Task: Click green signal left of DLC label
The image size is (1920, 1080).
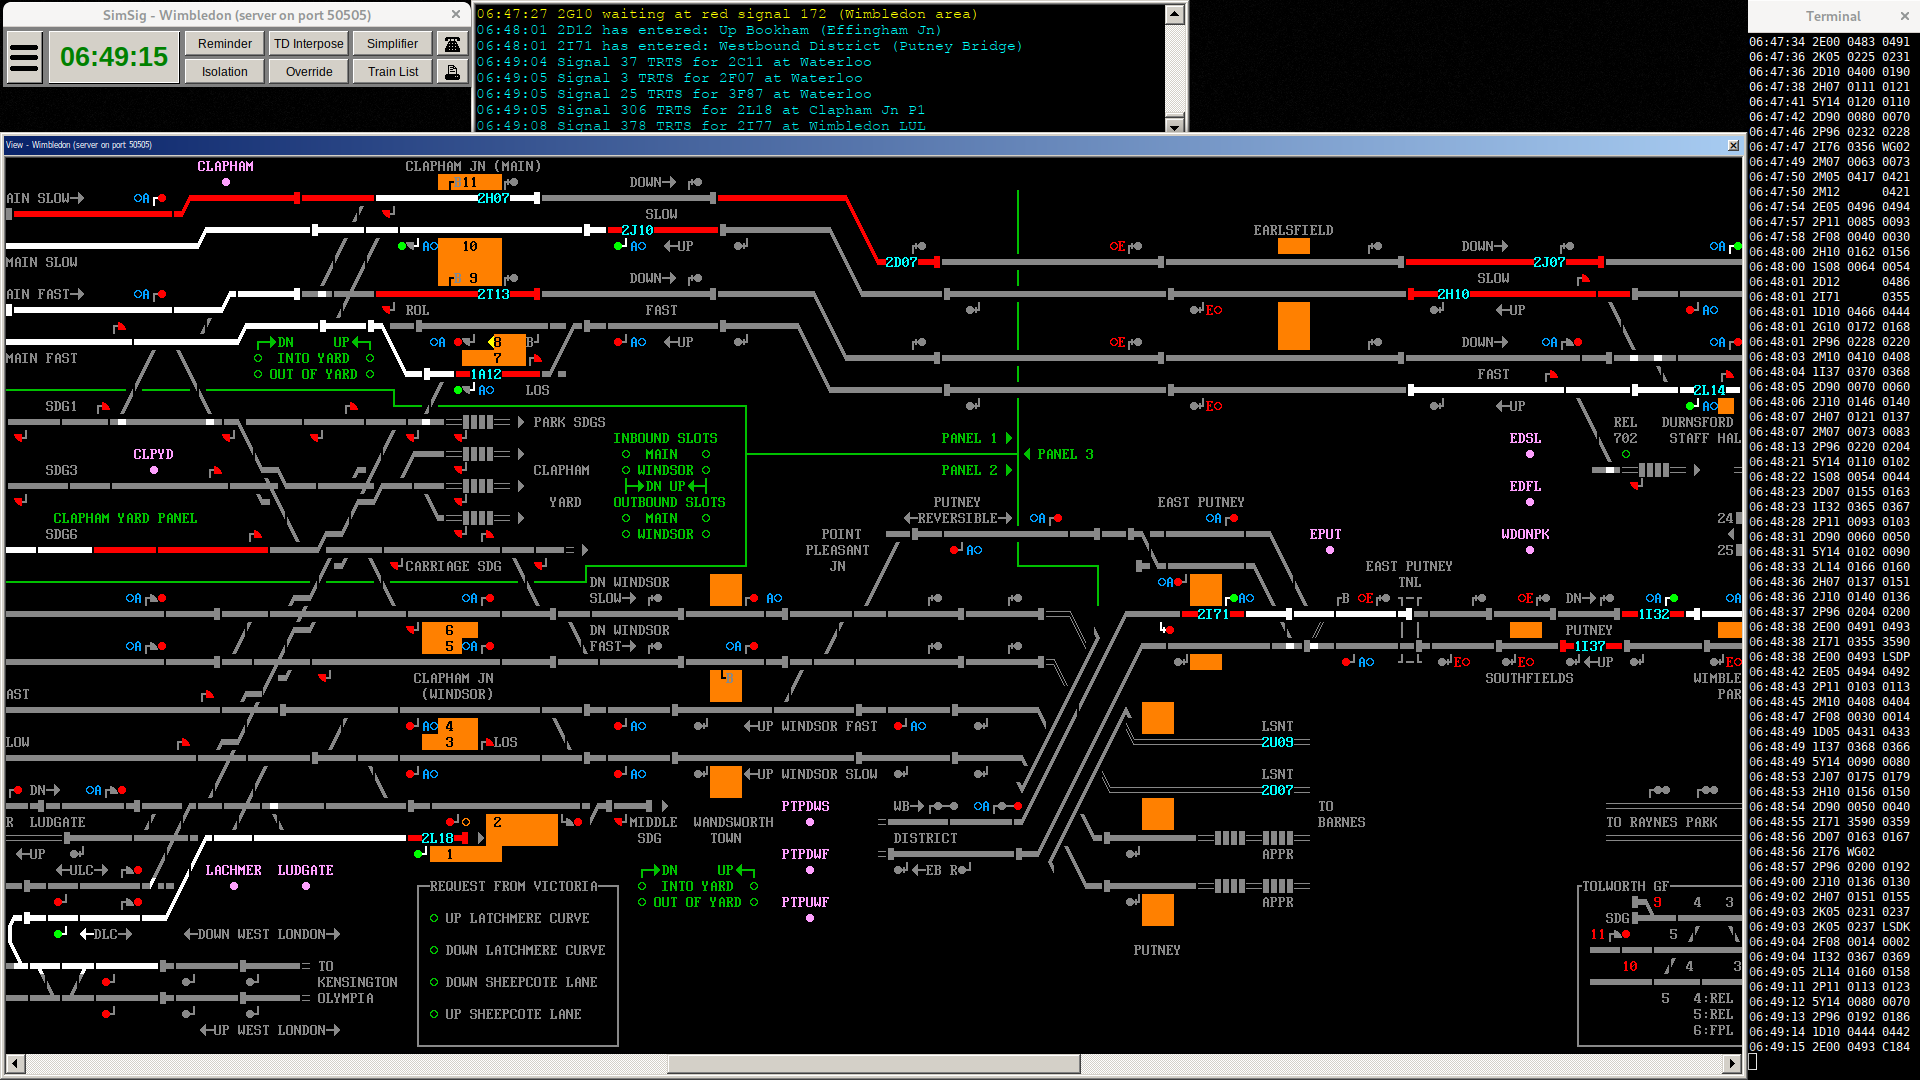Action: [58, 934]
